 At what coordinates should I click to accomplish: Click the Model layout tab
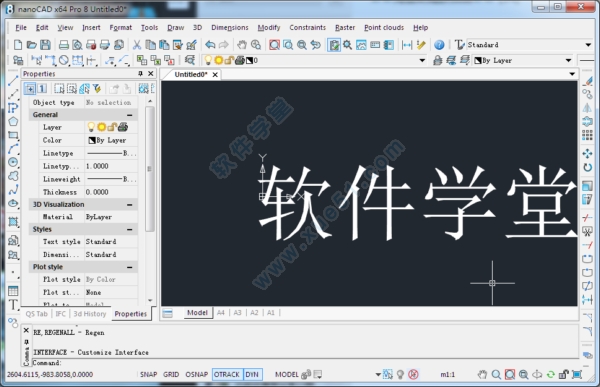[197, 313]
